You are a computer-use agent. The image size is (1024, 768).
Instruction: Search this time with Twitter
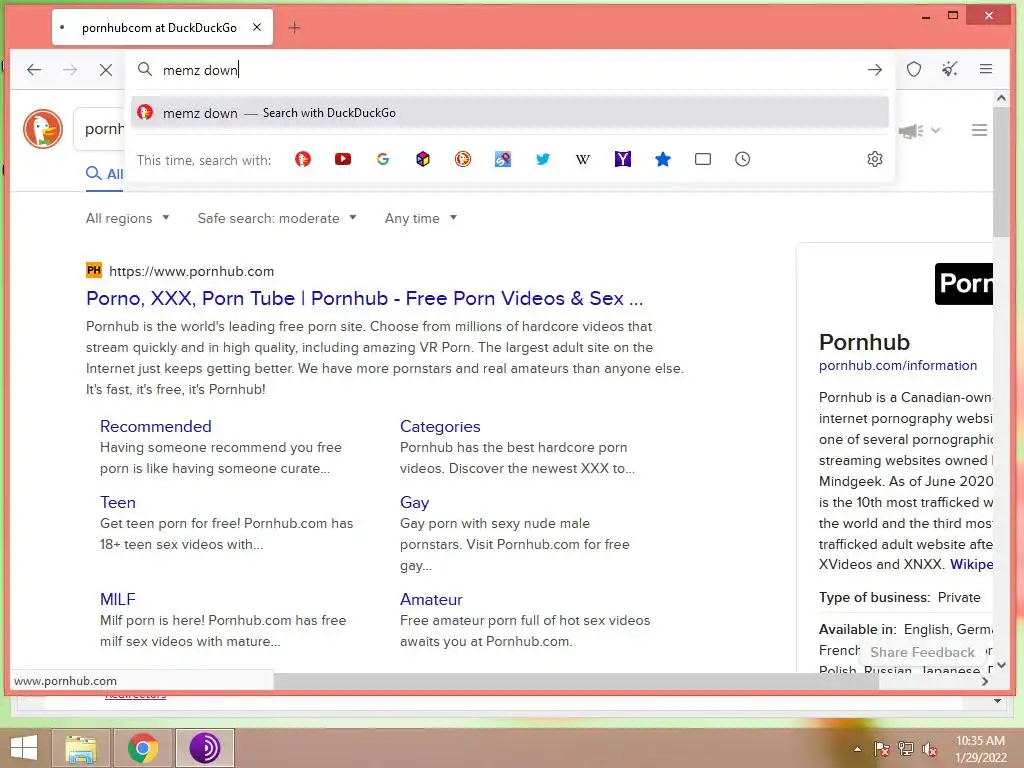pyautogui.click(x=543, y=159)
